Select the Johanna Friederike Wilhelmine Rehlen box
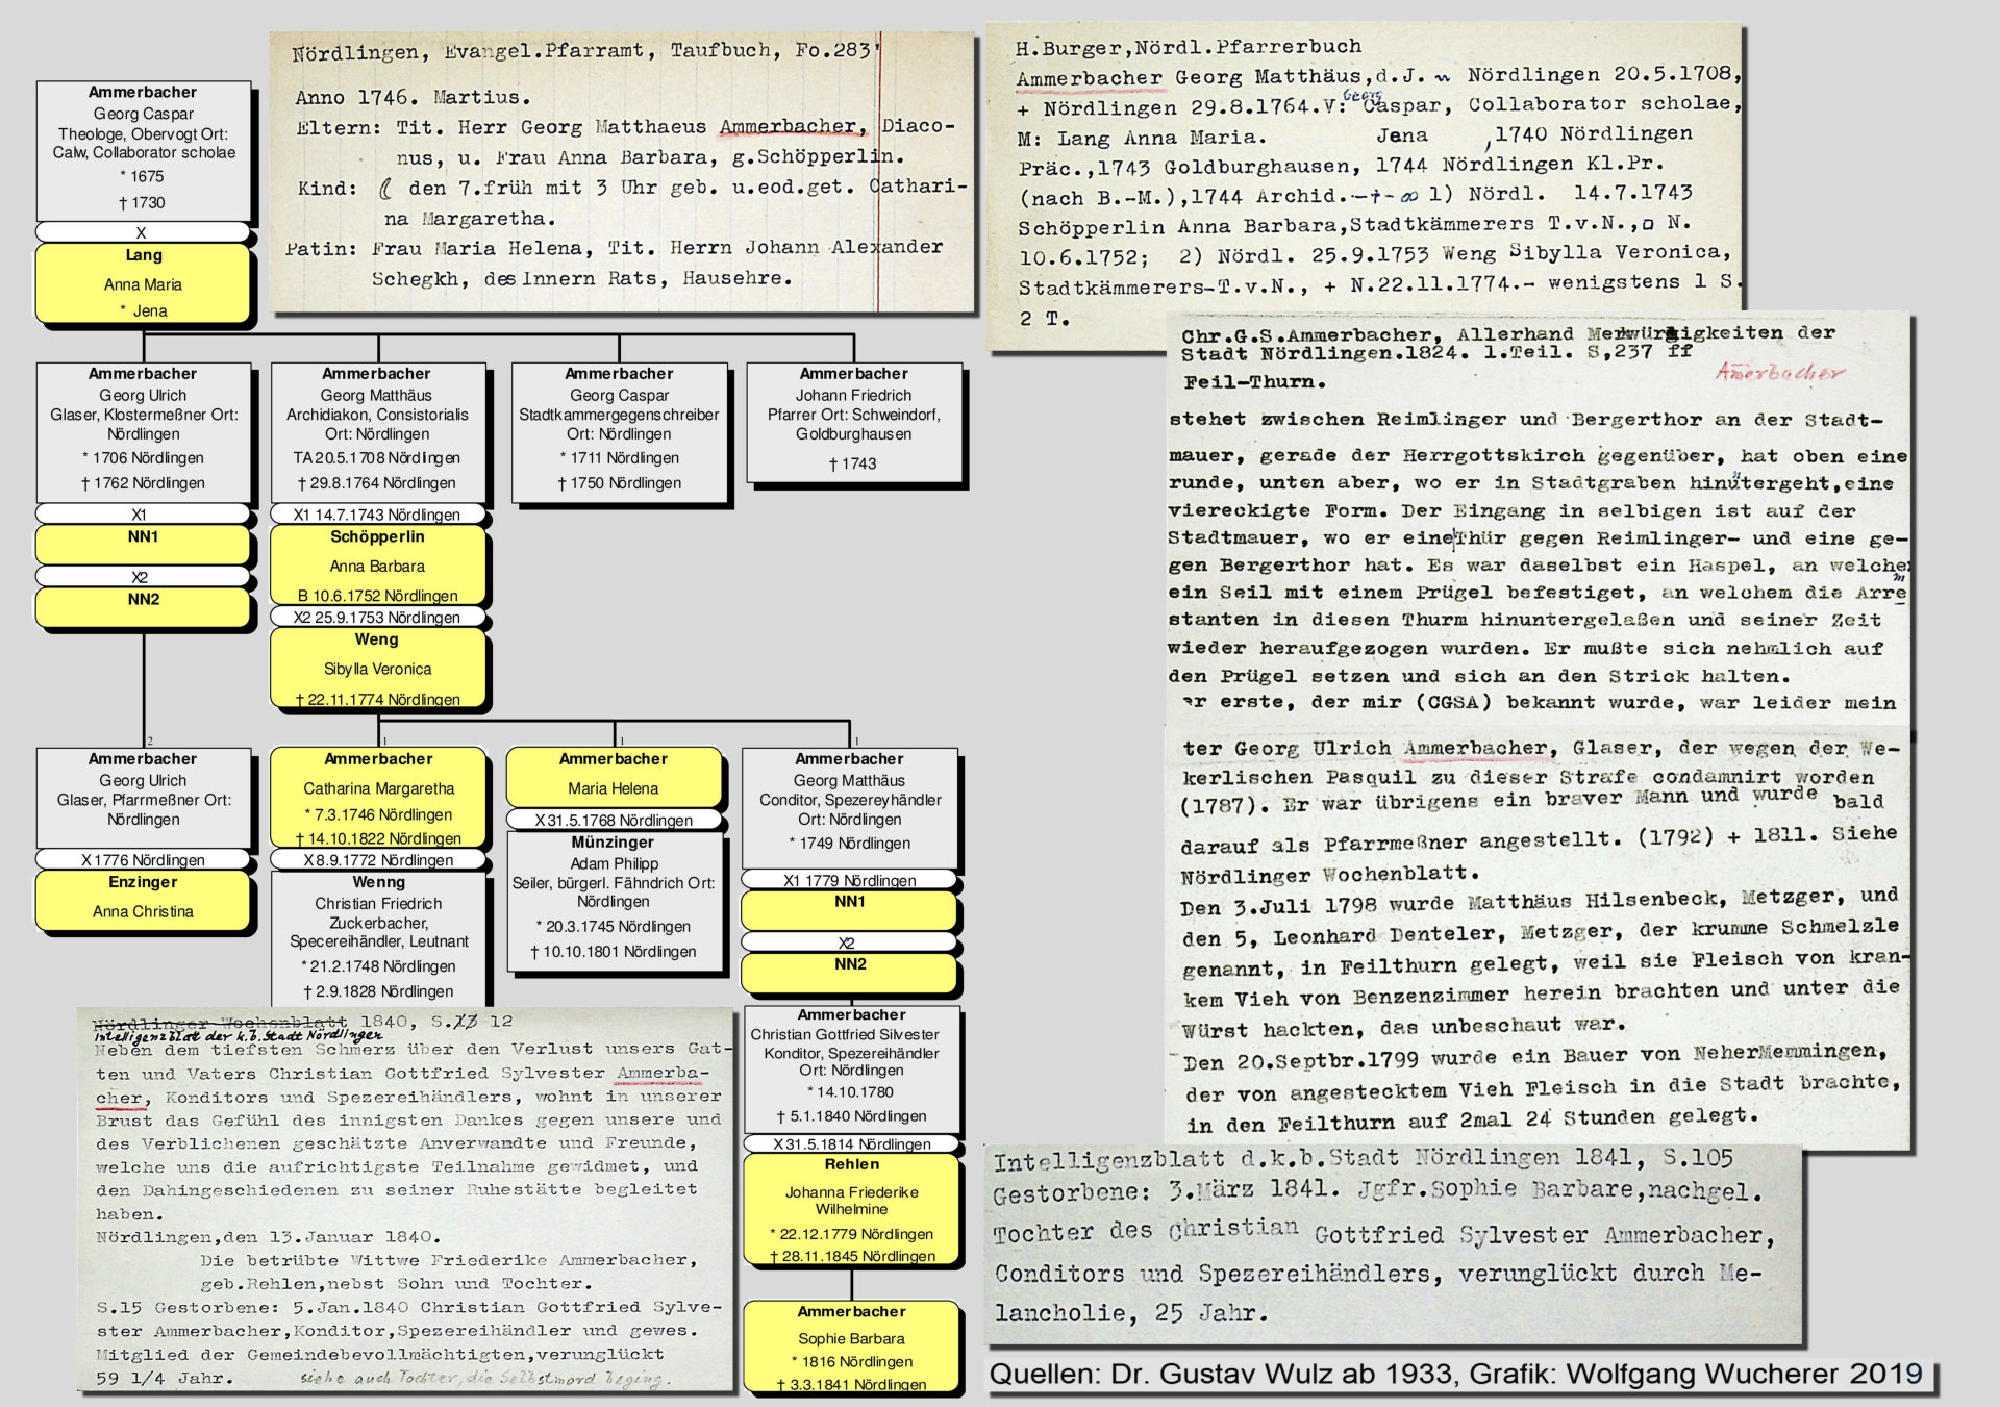Image resolution: width=2000 pixels, height=1407 pixels. pyautogui.click(x=852, y=1208)
